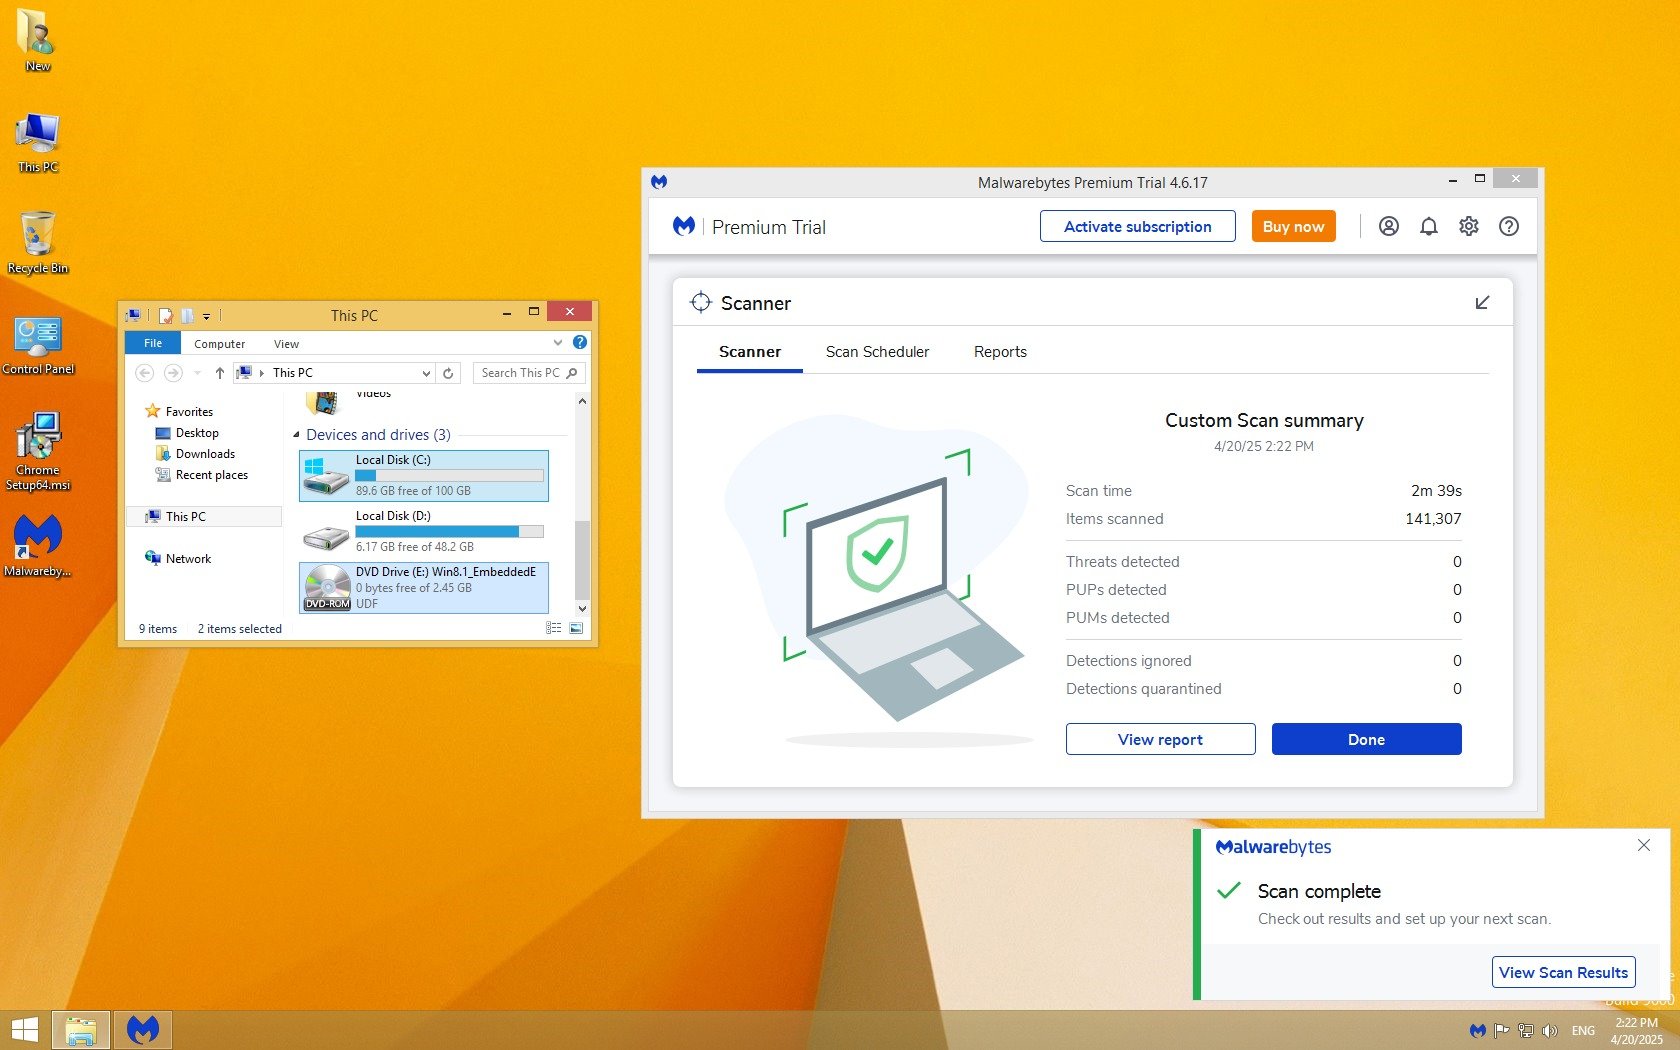Open the address bar history dropdown
1680x1050 pixels.
[x=427, y=373]
